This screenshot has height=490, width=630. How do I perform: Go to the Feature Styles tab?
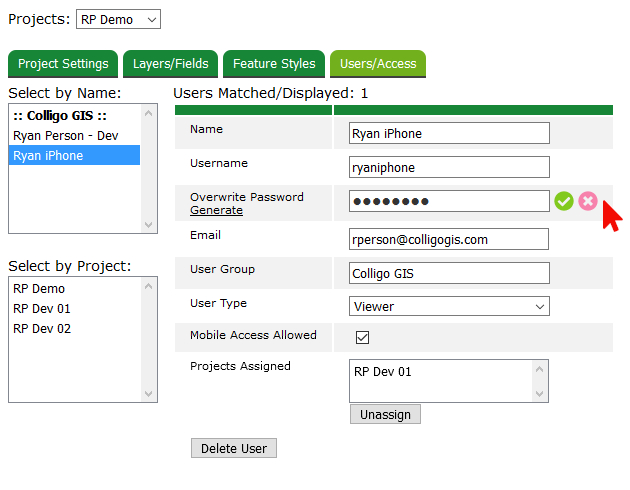point(274,64)
